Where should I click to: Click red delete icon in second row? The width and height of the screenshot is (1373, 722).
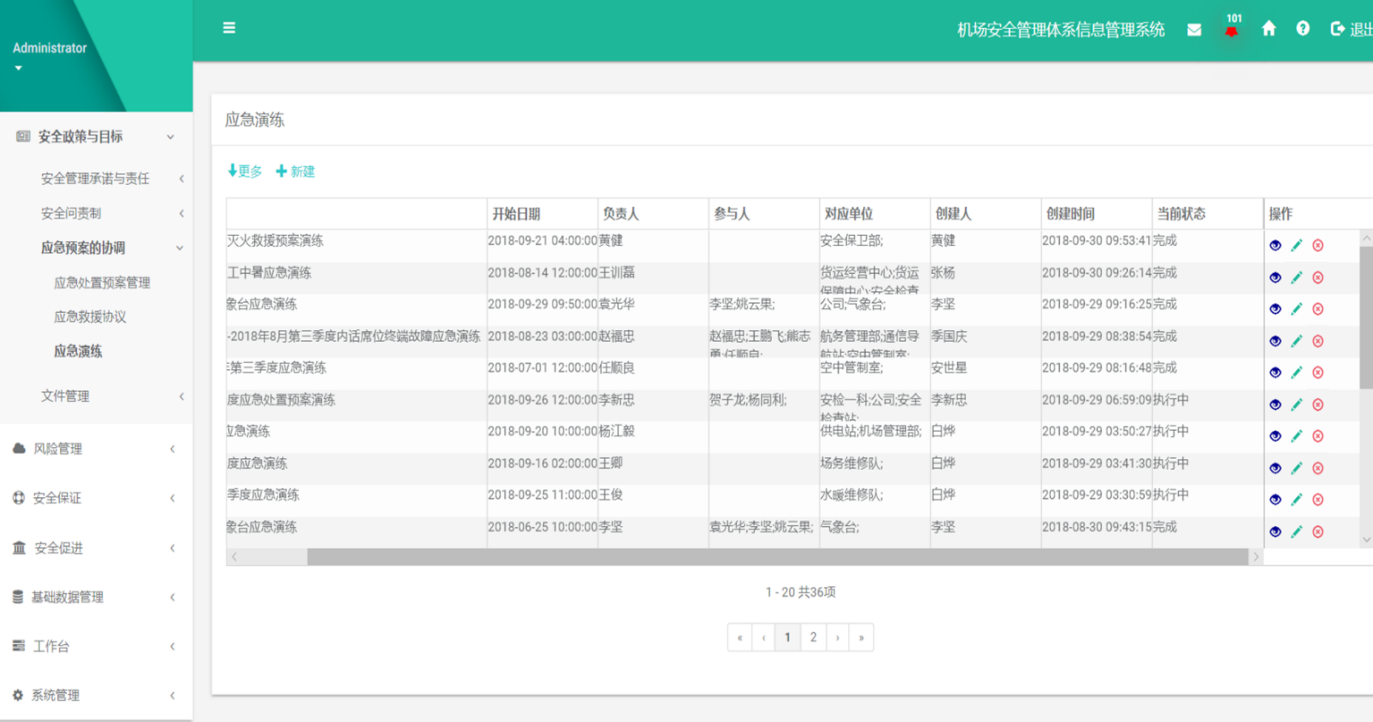pos(1318,277)
